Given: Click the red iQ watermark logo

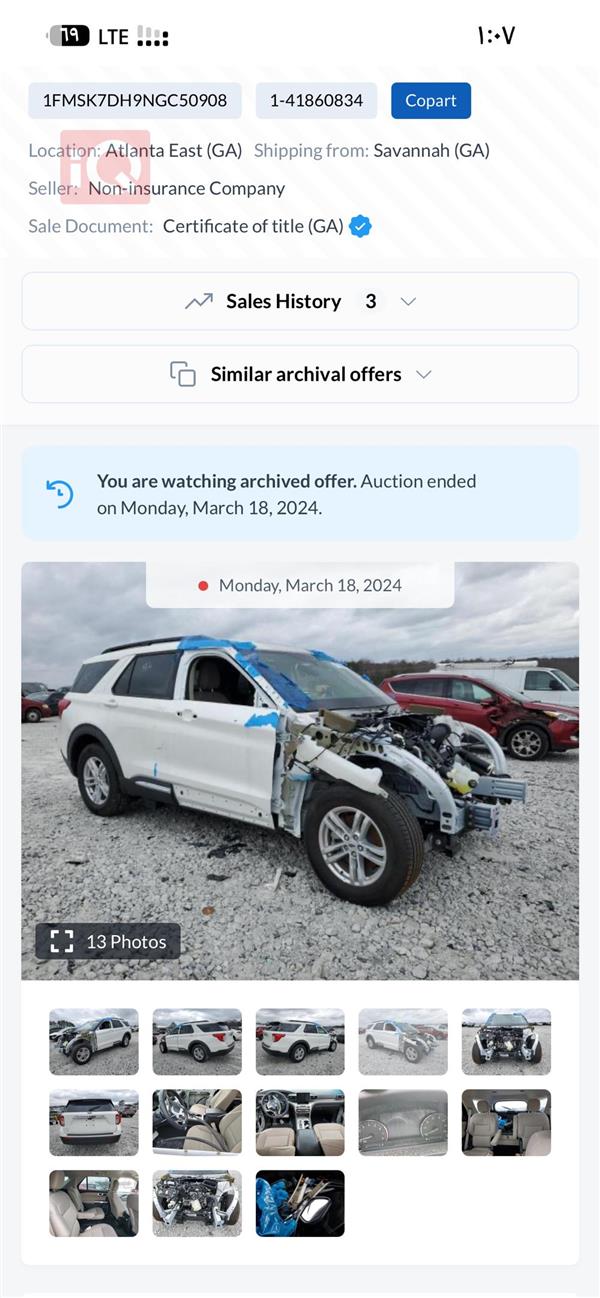Looking at the screenshot, I should click(x=105, y=167).
